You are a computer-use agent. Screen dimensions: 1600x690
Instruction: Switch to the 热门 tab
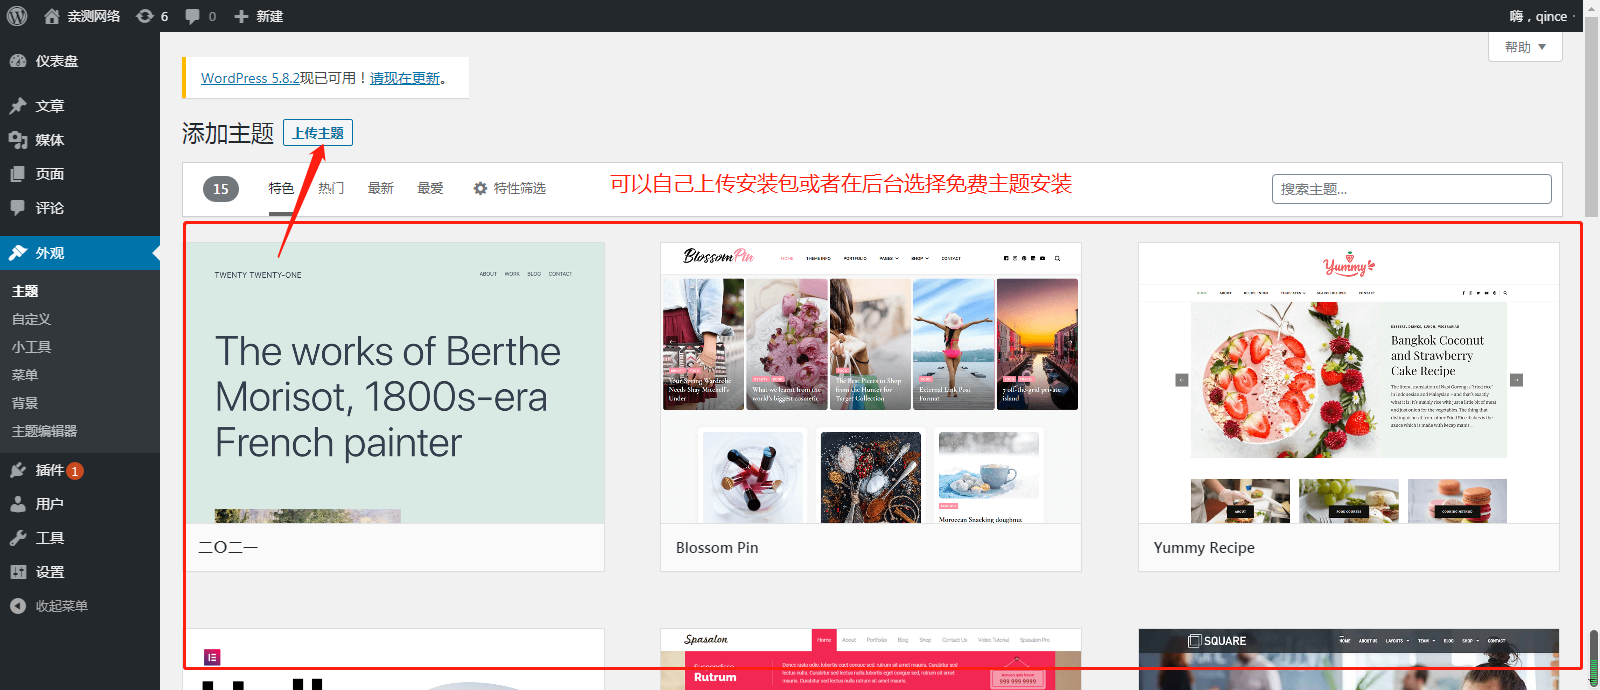(331, 188)
